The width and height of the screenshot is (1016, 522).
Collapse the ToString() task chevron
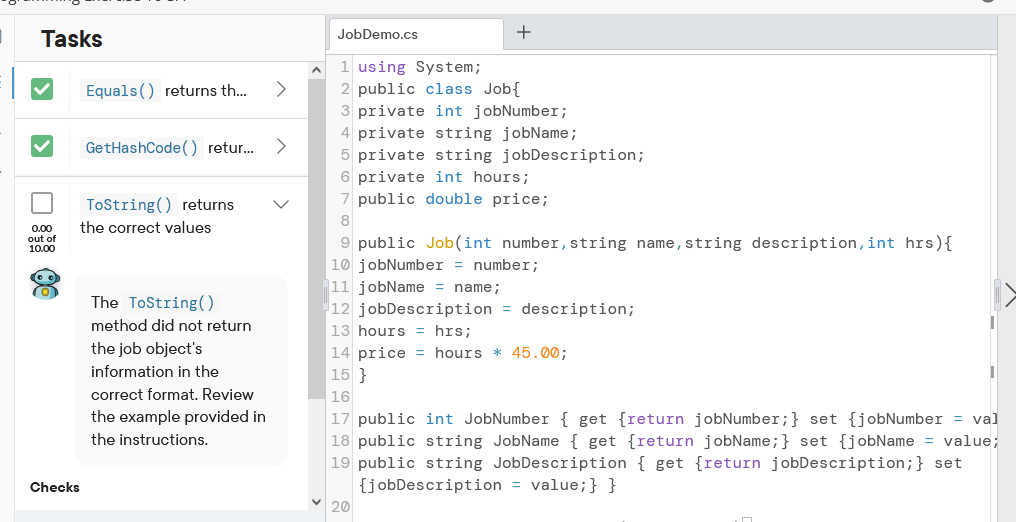coord(281,205)
